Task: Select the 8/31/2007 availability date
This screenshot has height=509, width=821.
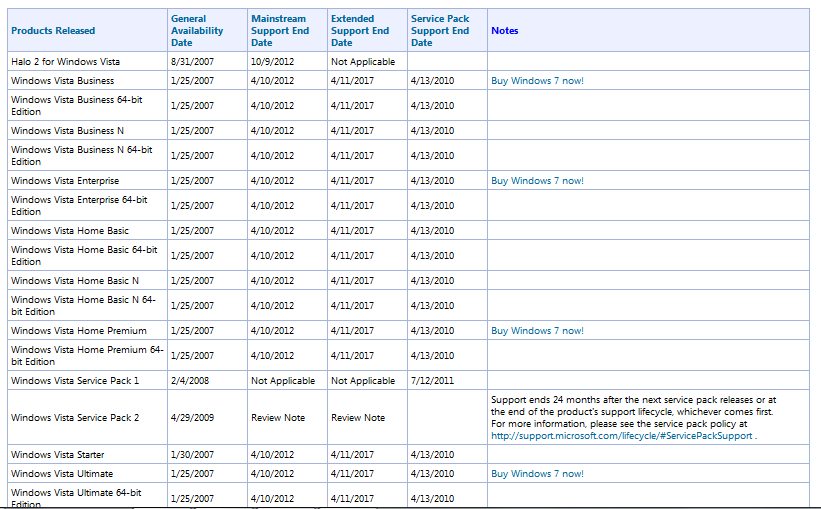Action: pyautogui.click(x=192, y=62)
